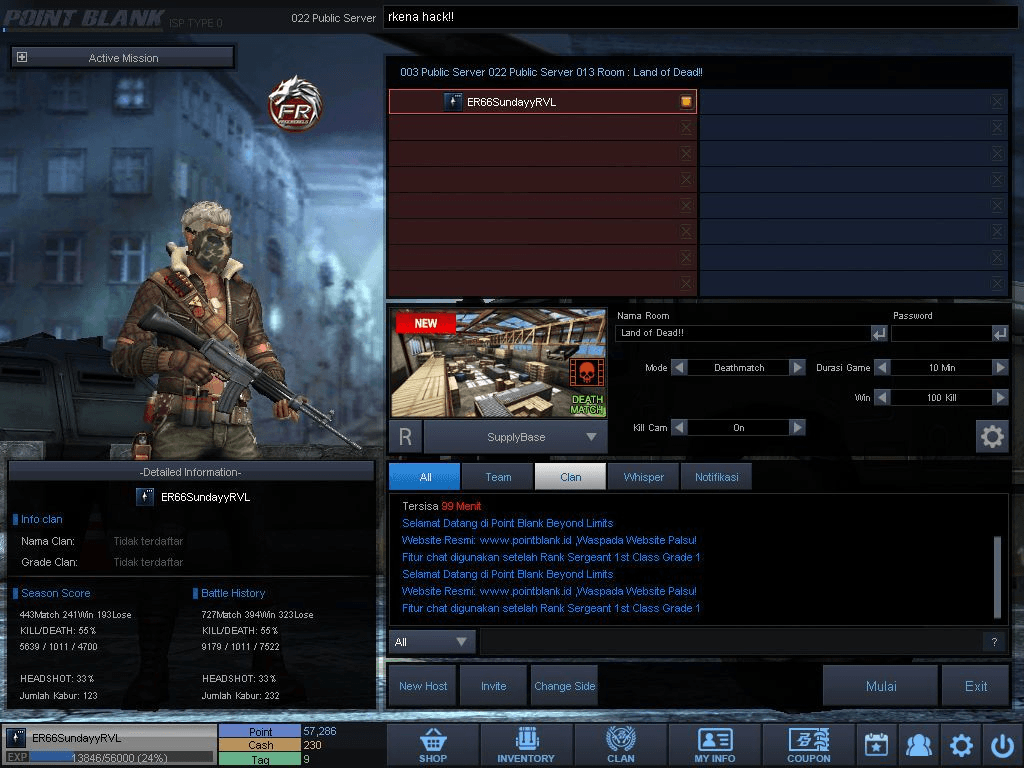Switch to the Whisper chat tab

coord(643,477)
